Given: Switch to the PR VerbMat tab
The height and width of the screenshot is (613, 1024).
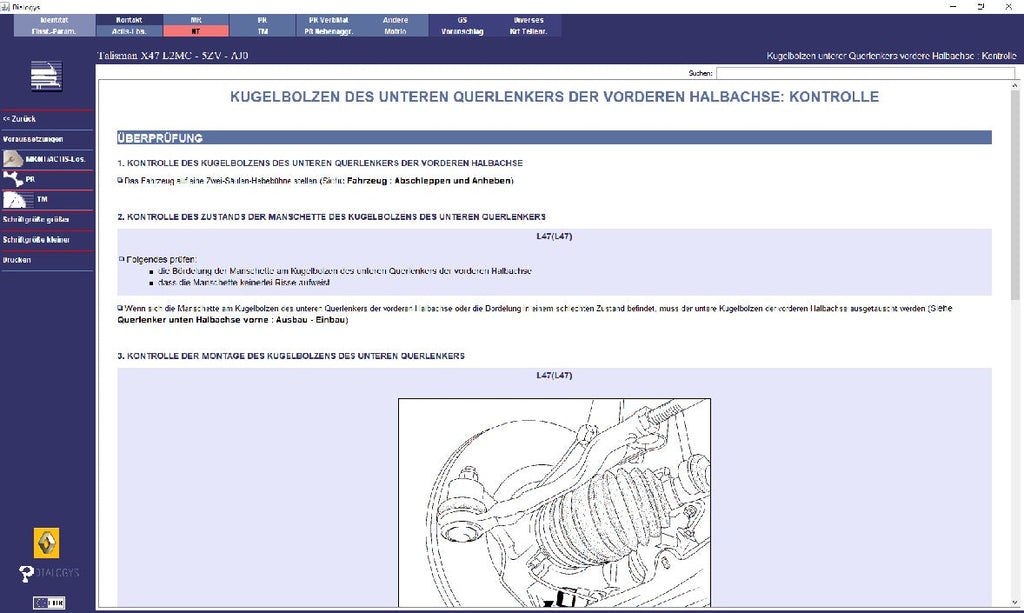Looking at the screenshot, I should click(328, 20).
